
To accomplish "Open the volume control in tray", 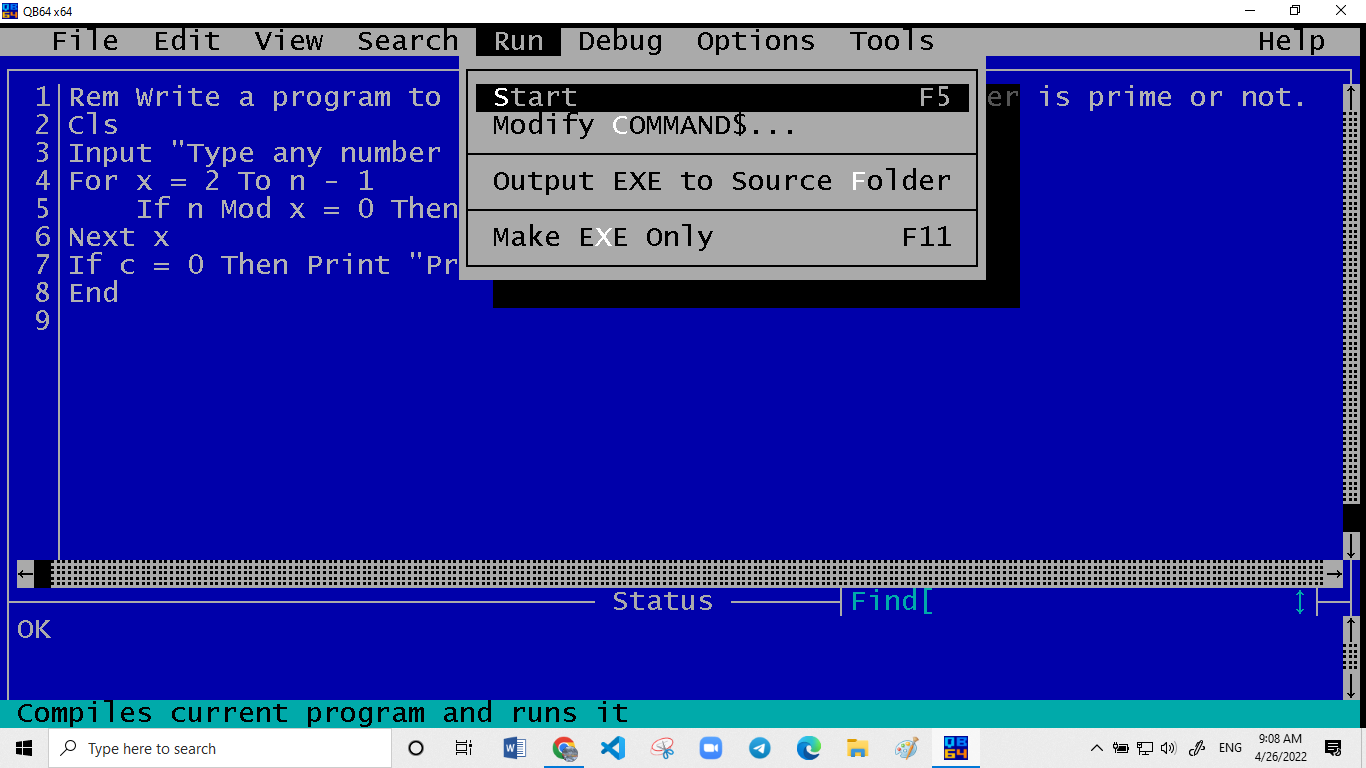I will pyautogui.click(x=1169, y=748).
